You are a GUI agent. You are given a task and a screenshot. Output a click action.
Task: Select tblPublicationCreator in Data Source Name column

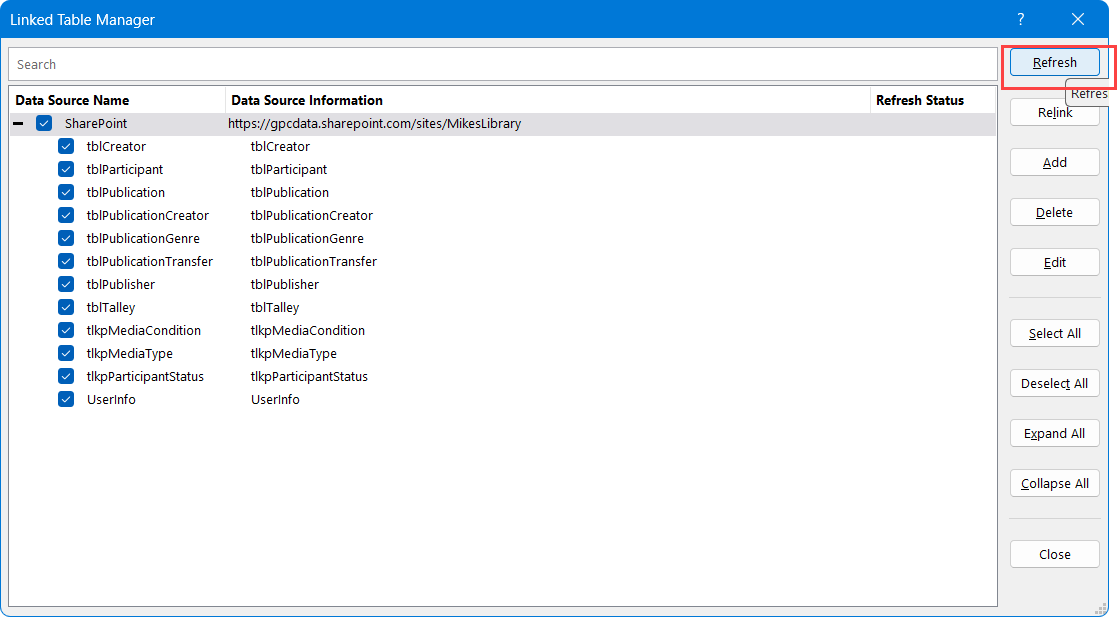coord(147,215)
